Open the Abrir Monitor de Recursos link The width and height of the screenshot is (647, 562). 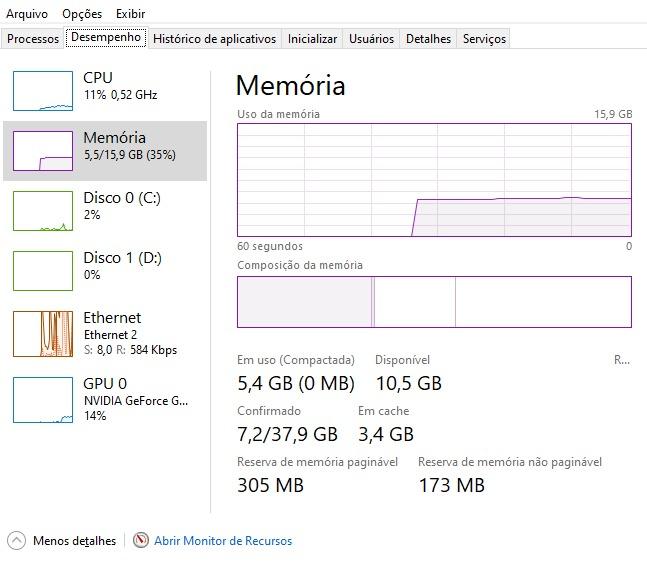(223, 541)
